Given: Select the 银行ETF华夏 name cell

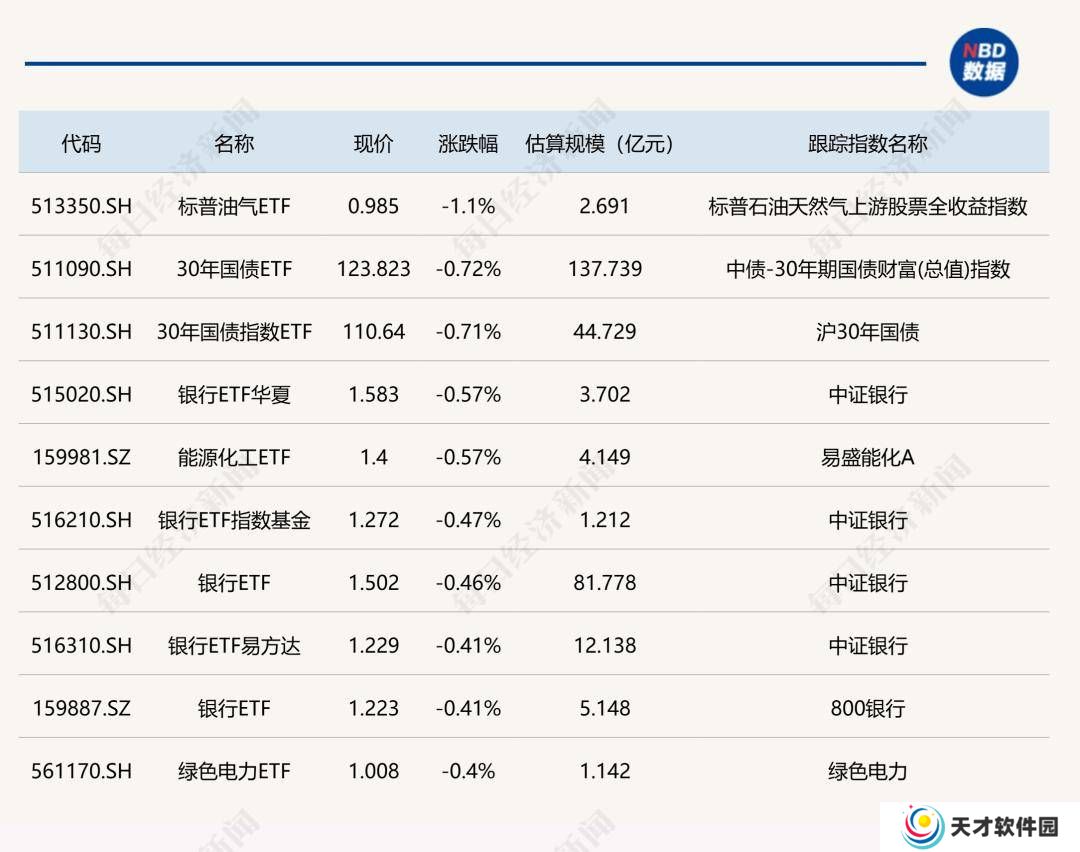Looking at the screenshot, I should (234, 394).
